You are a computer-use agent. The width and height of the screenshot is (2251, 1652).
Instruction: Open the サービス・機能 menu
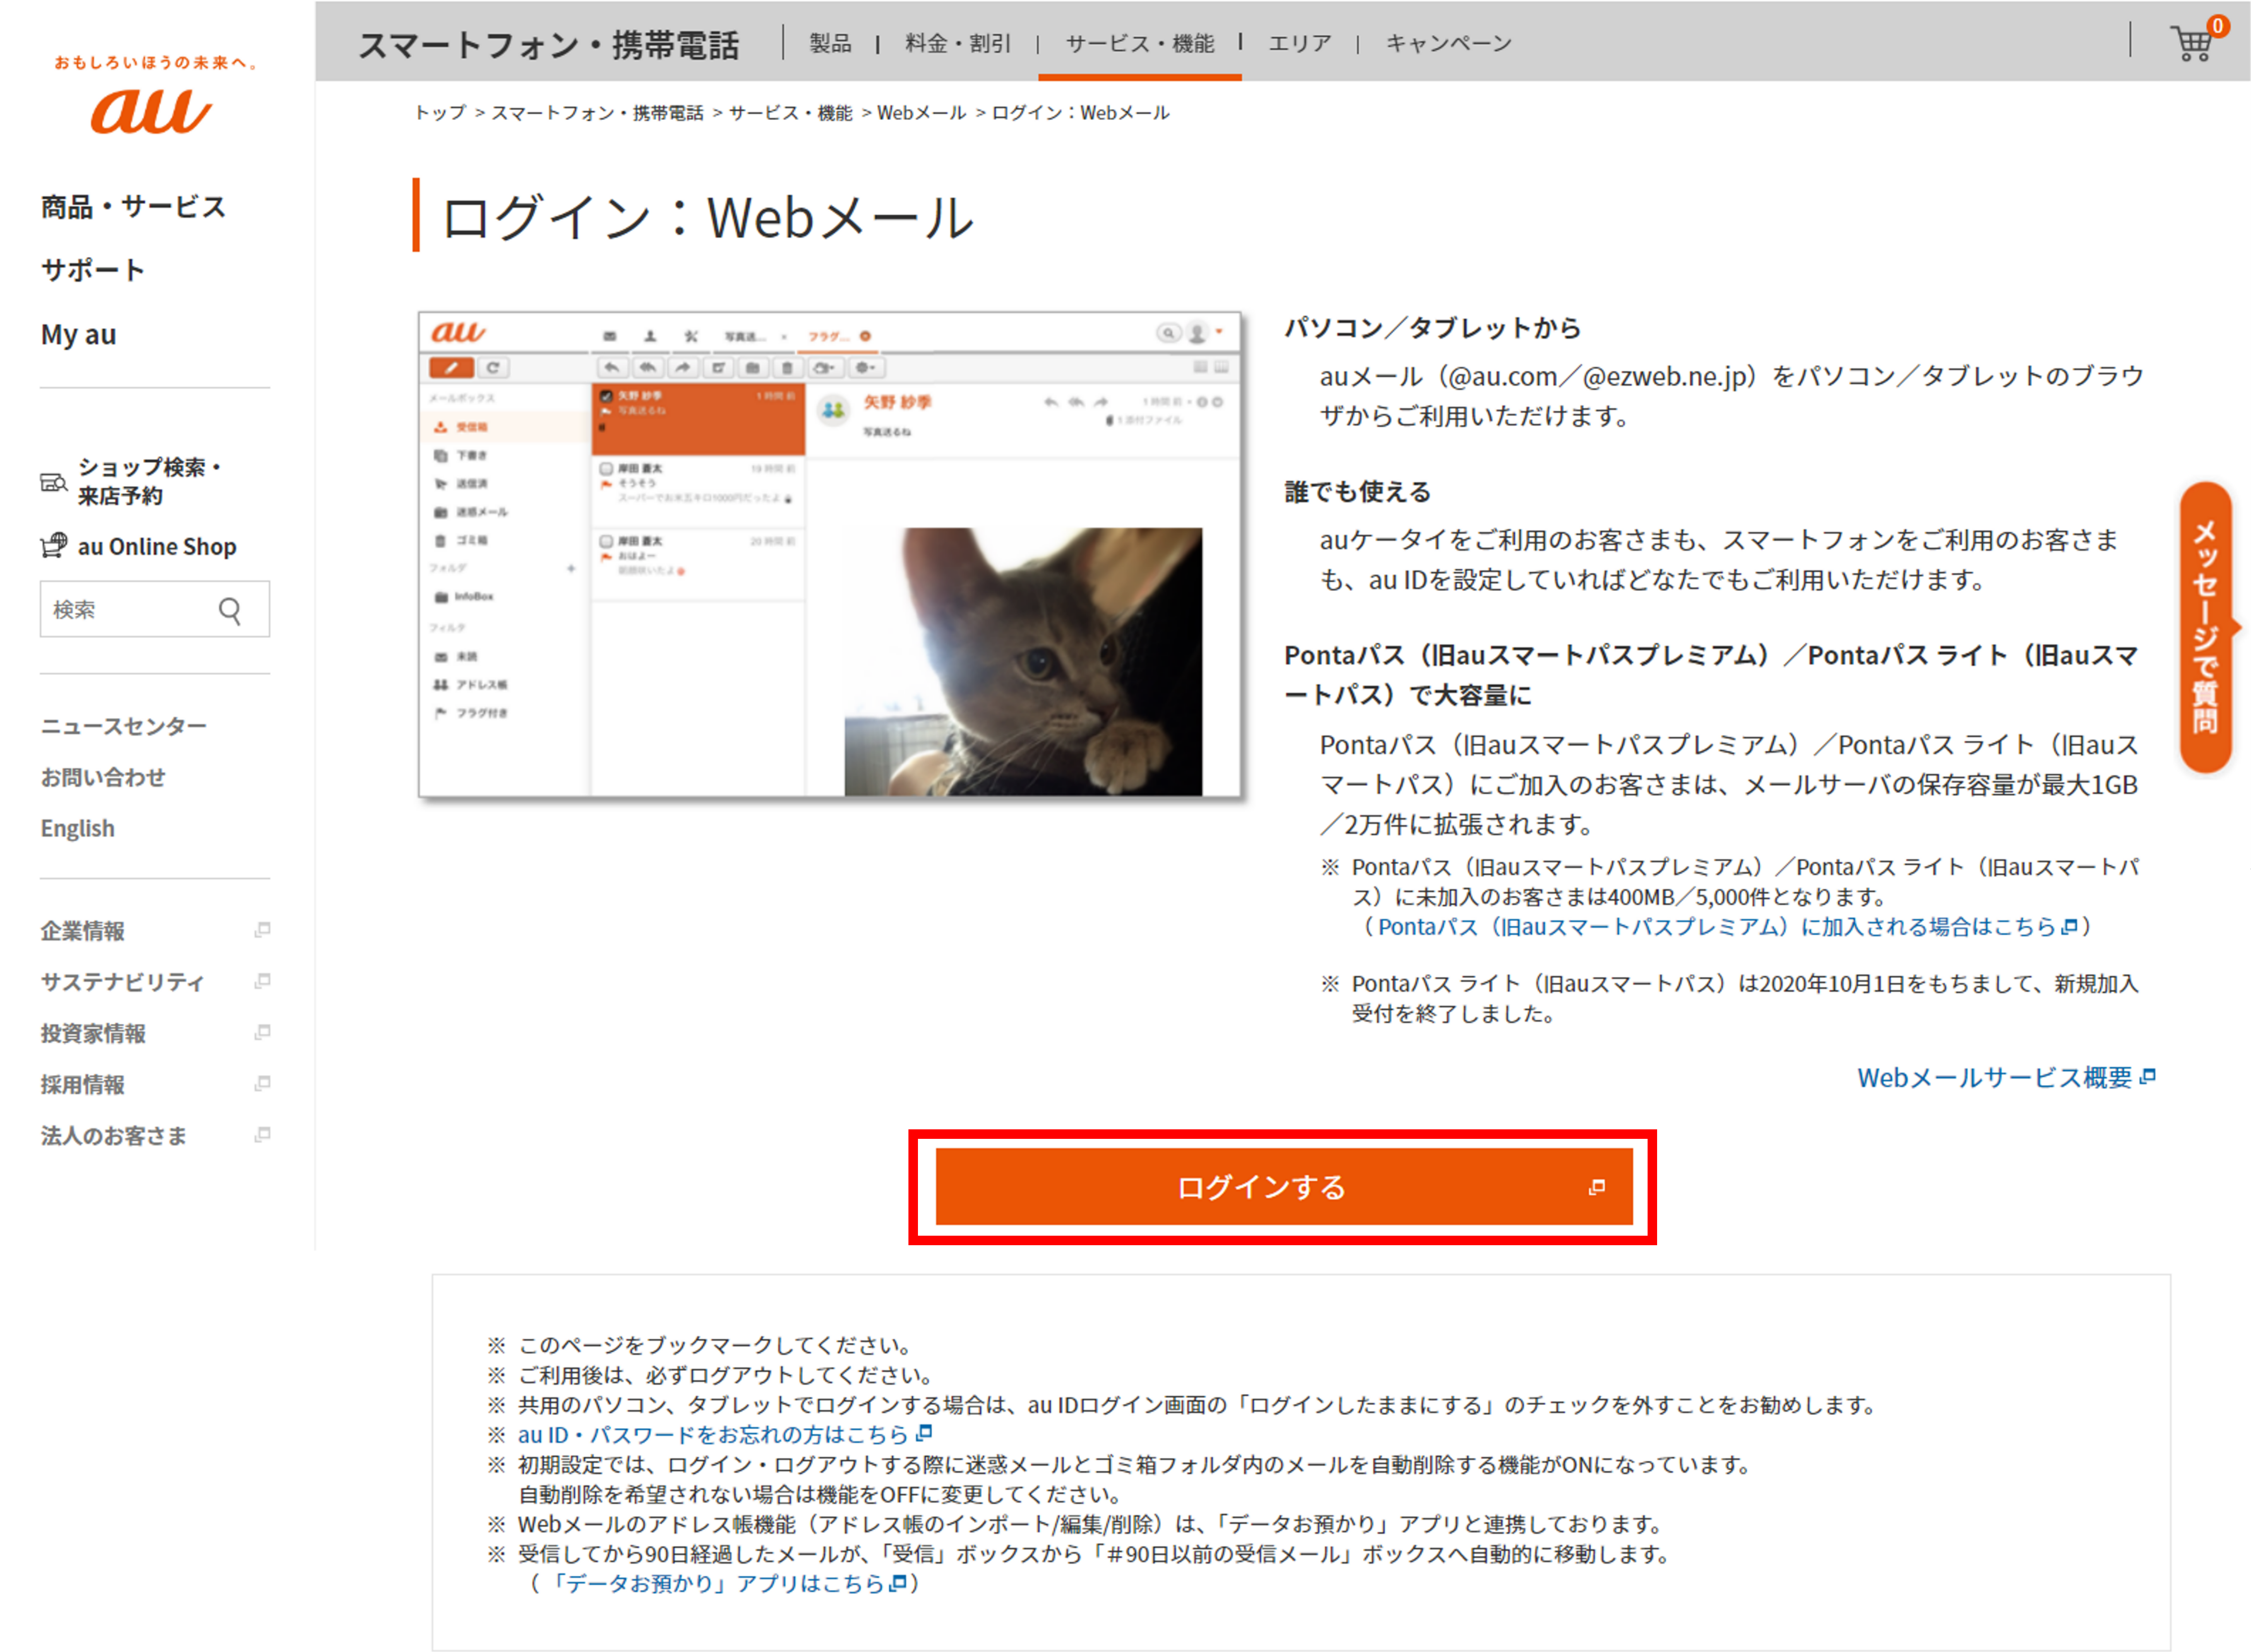point(1140,43)
